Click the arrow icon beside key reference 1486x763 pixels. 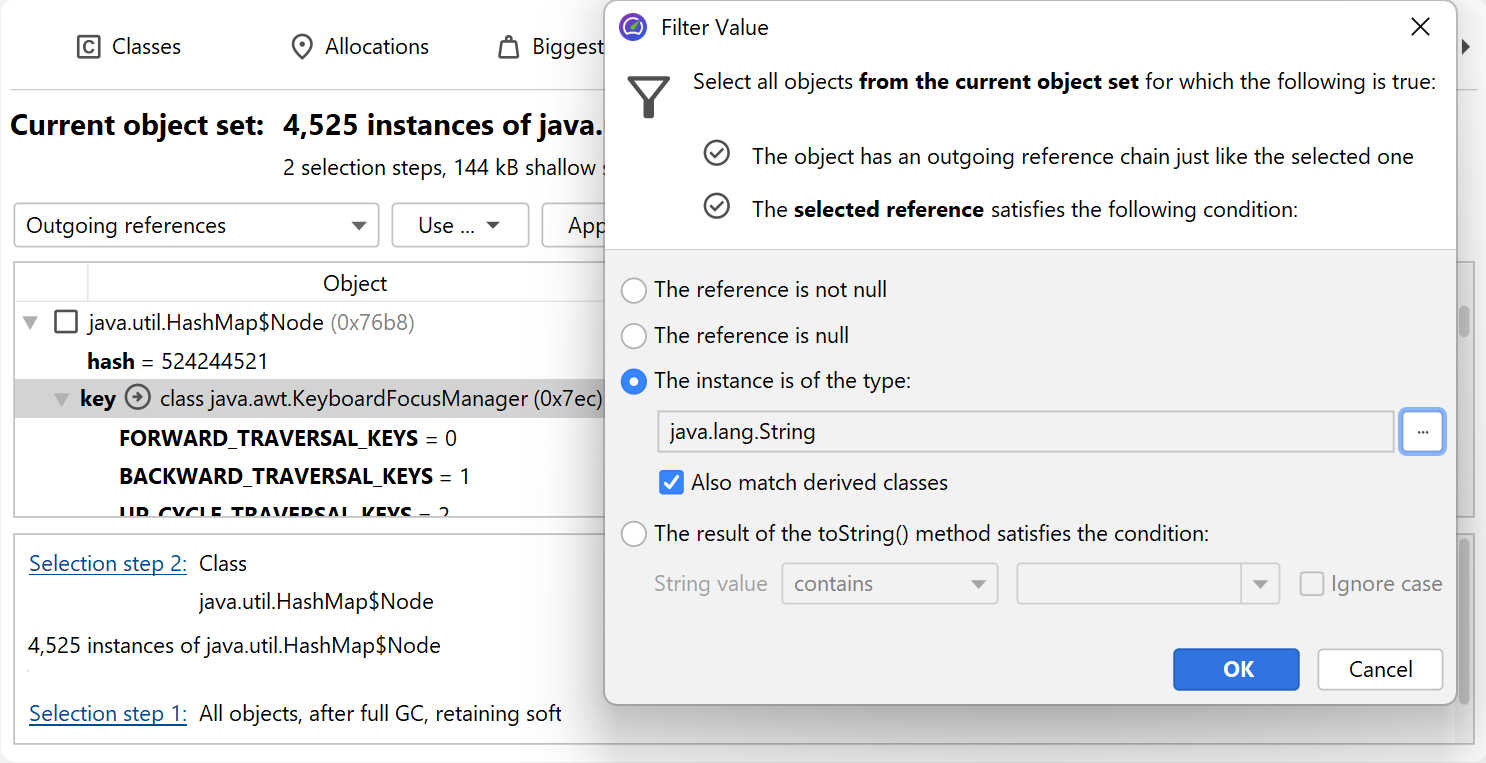coord(137,399)
